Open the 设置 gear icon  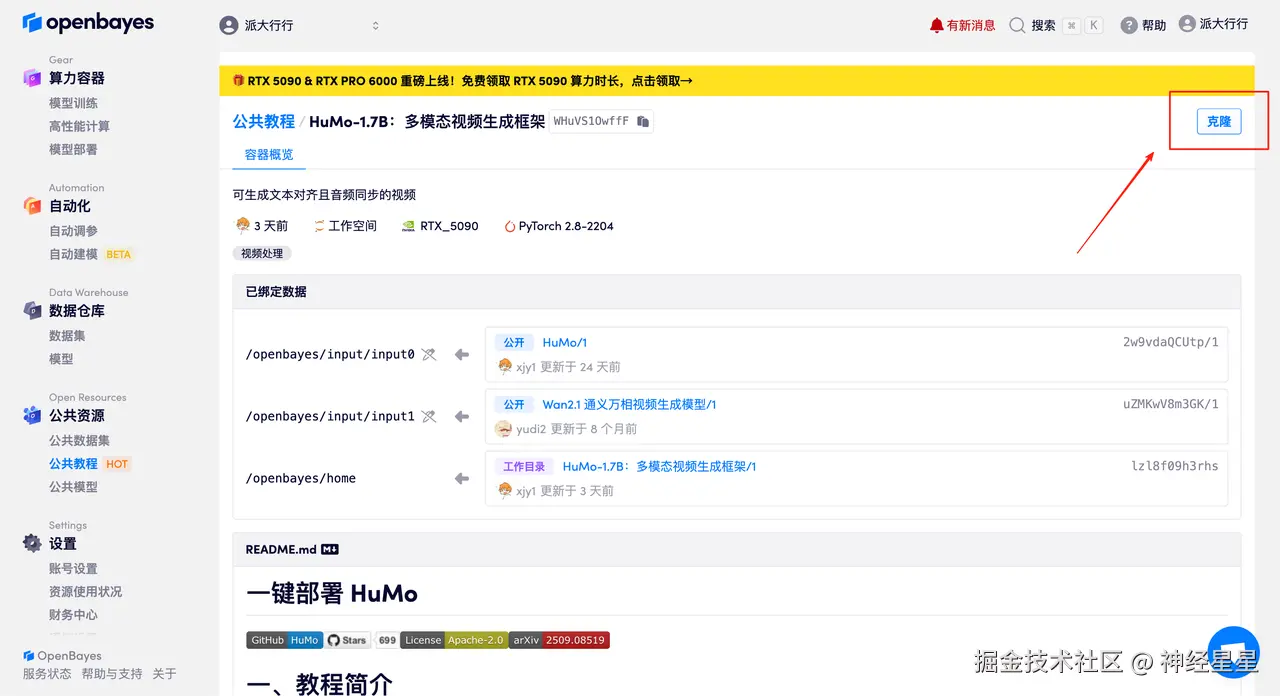tap(32, 543)
